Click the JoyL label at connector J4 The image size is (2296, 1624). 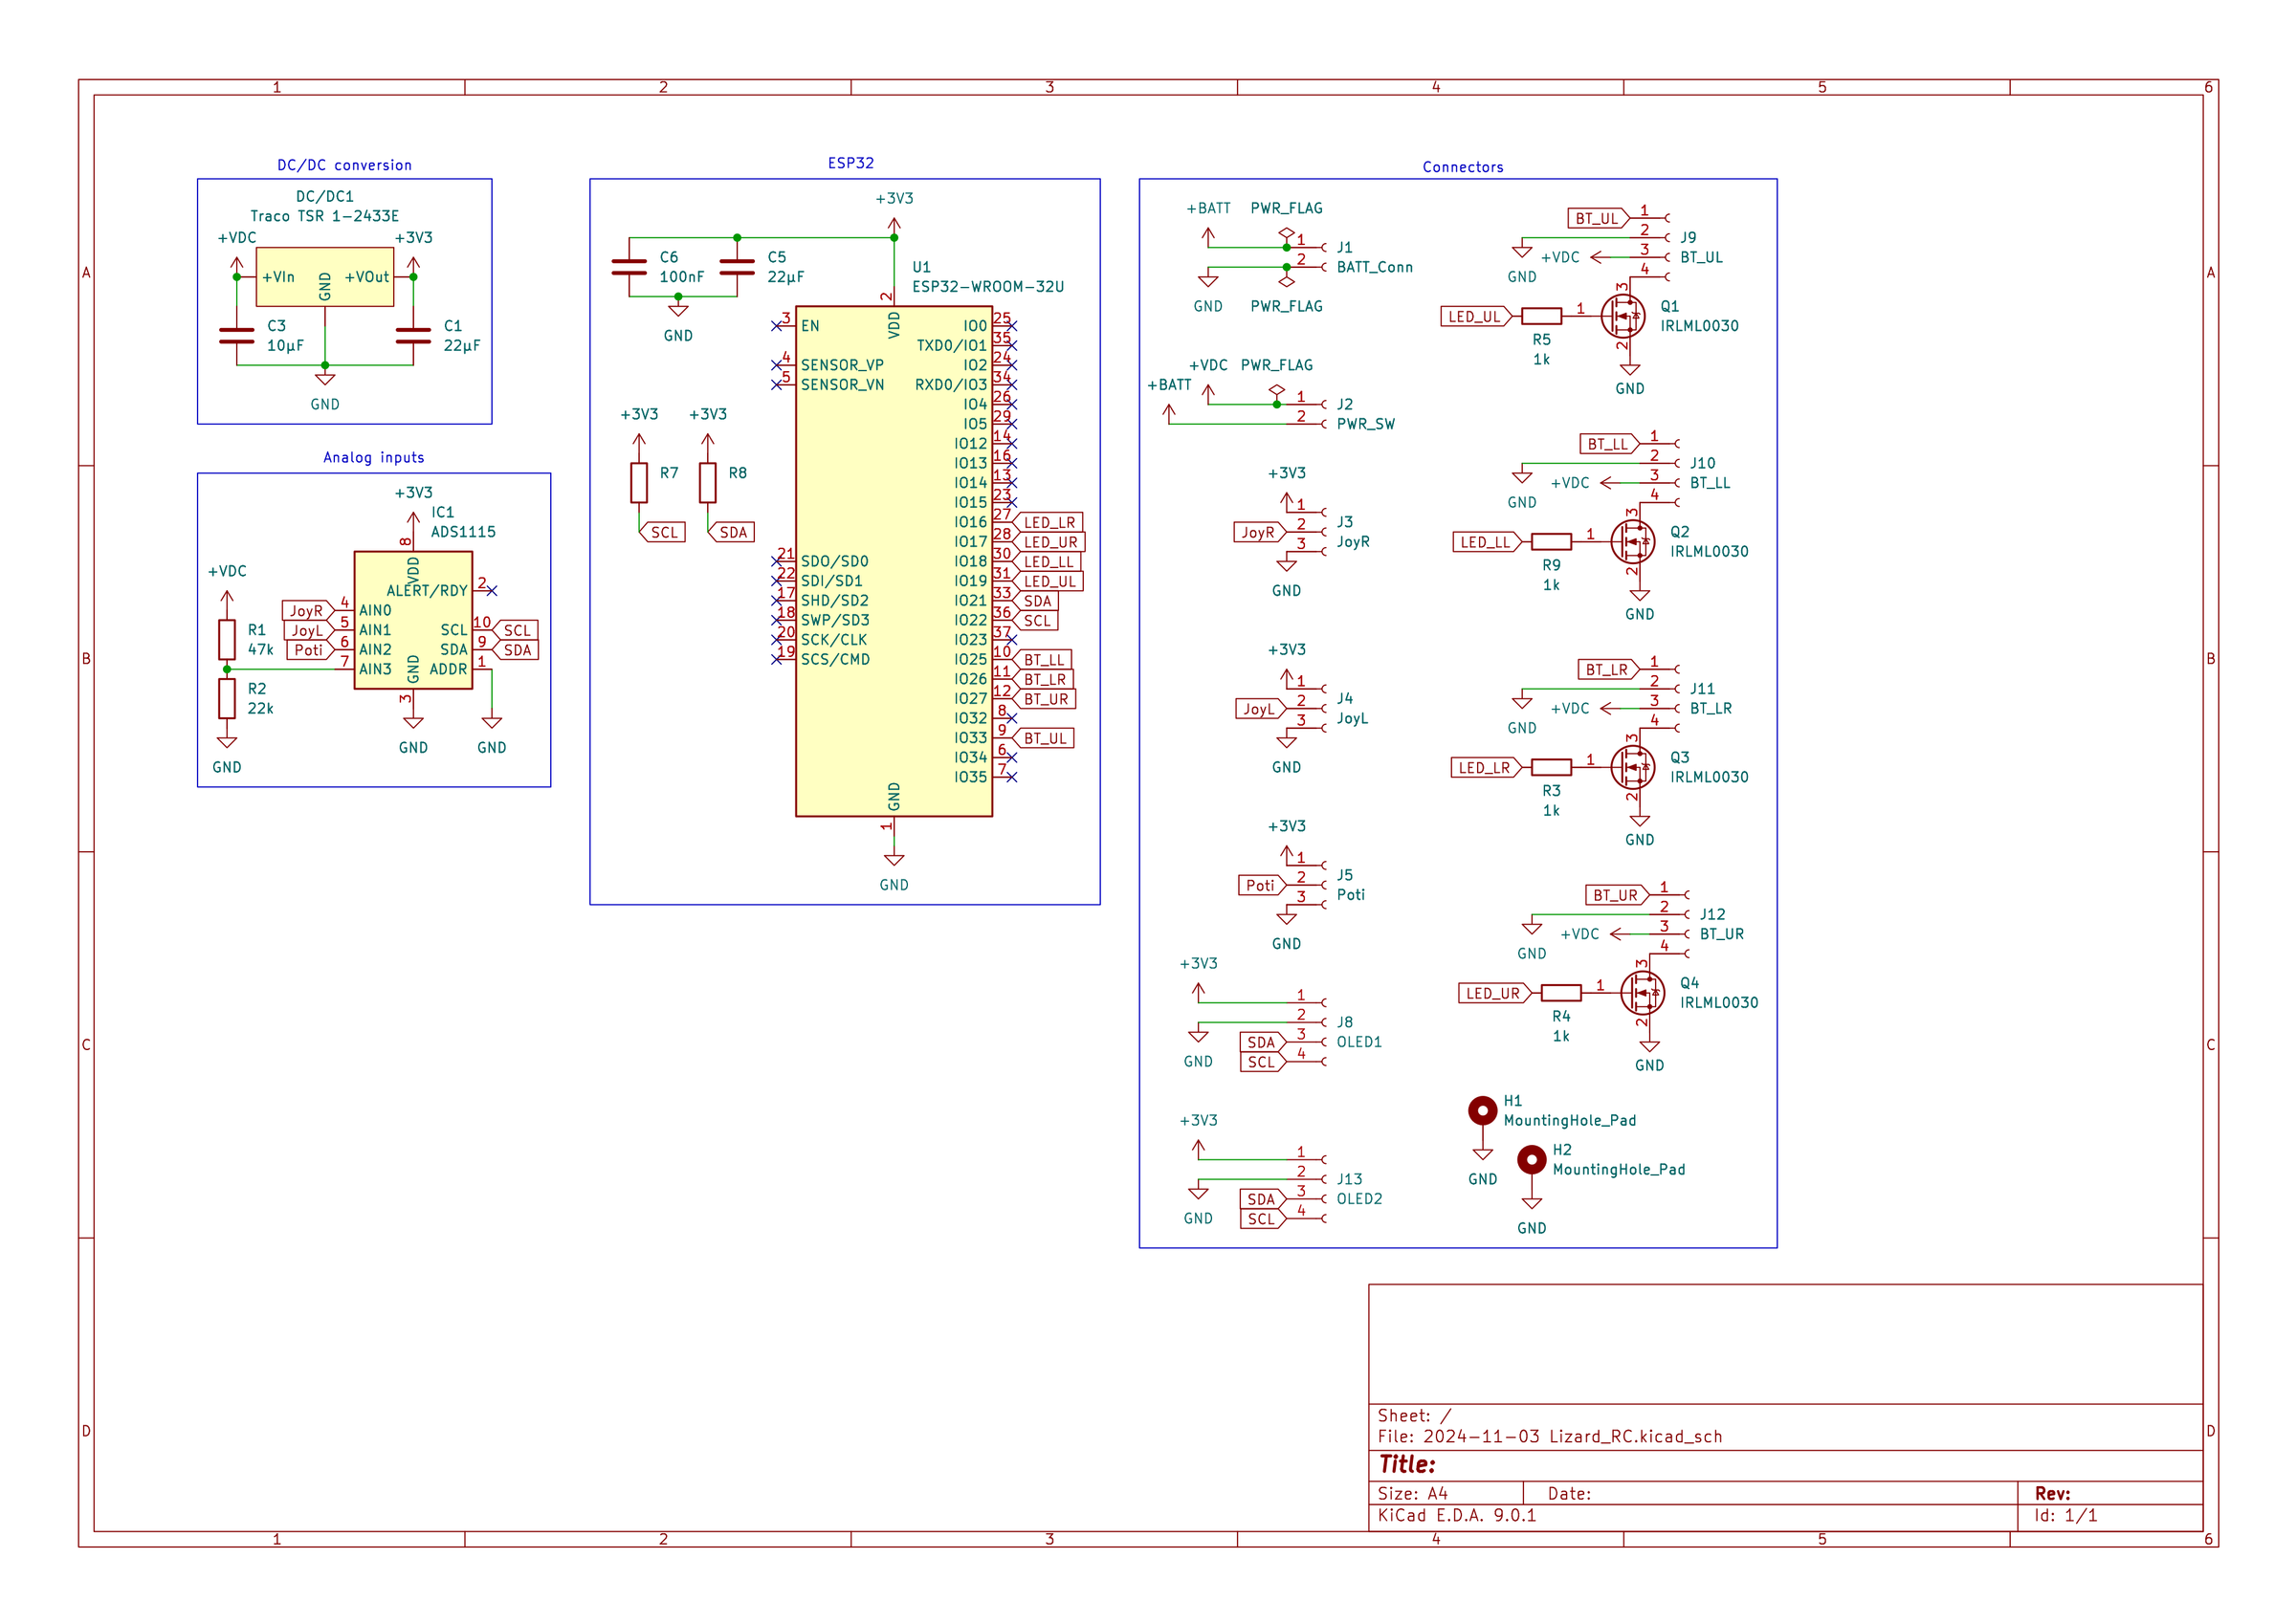(1261, 708)
